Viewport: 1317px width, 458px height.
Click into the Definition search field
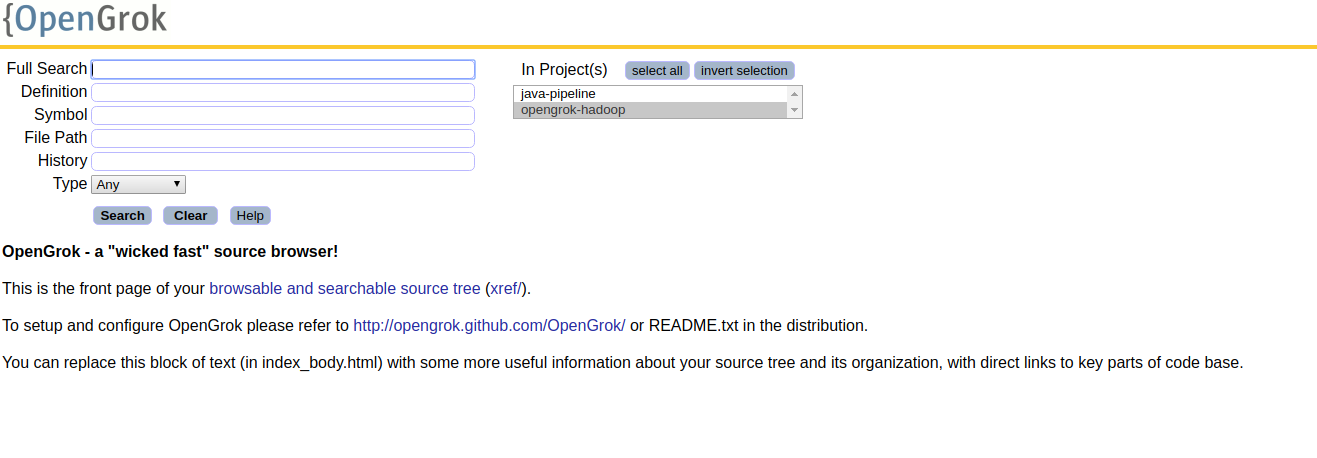pyautogui.click(x=283, y=92)
